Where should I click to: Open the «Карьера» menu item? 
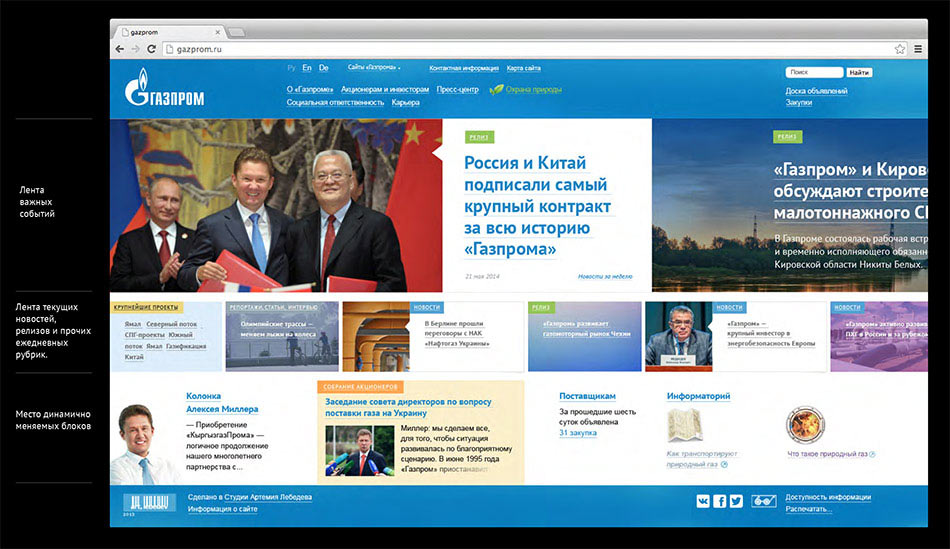click(405, 102)
